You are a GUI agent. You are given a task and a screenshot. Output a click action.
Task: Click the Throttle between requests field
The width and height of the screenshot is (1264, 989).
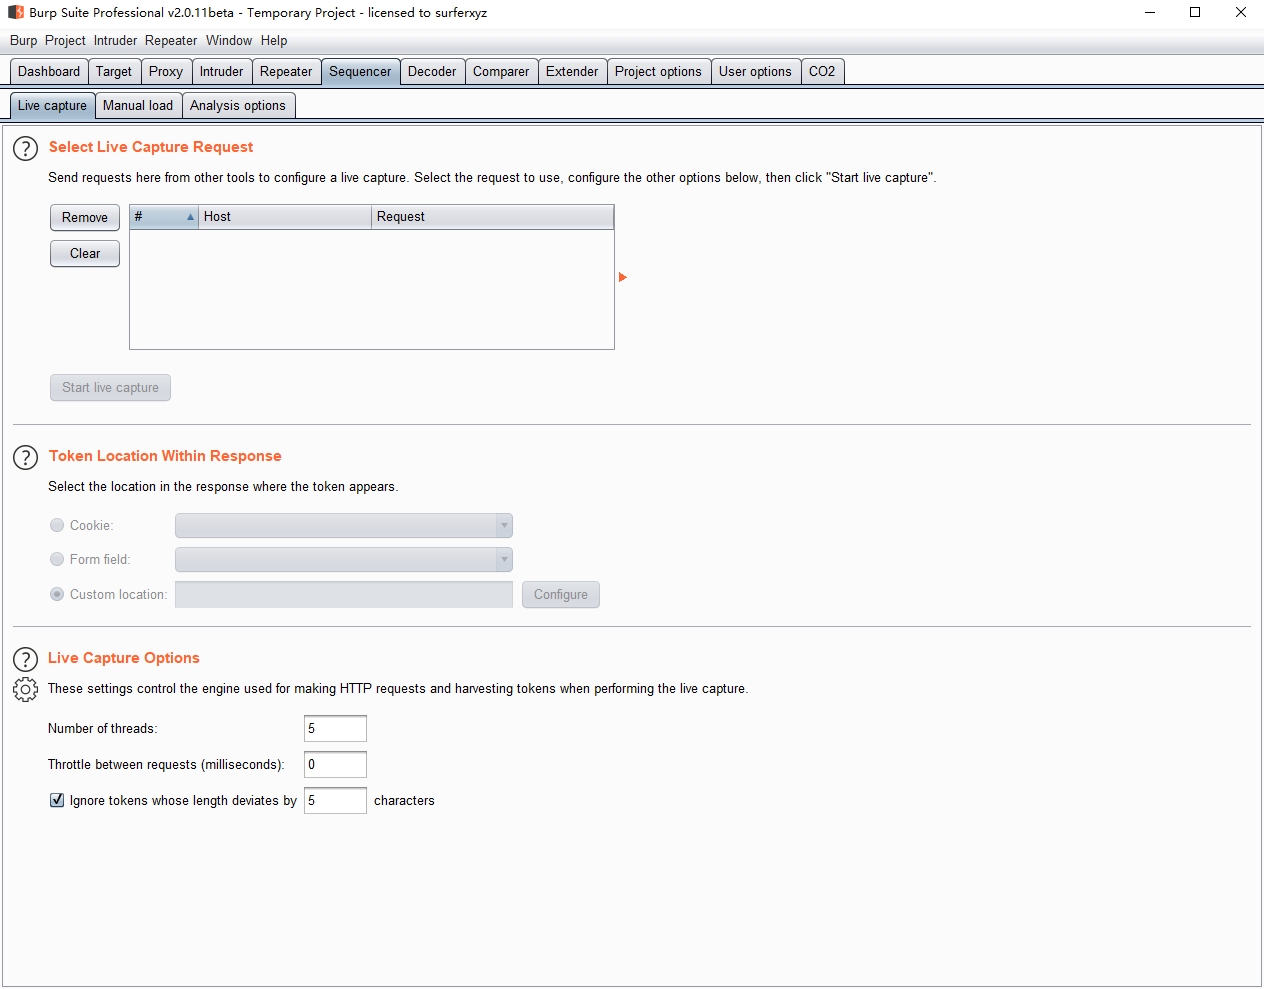tap(335, 765)
